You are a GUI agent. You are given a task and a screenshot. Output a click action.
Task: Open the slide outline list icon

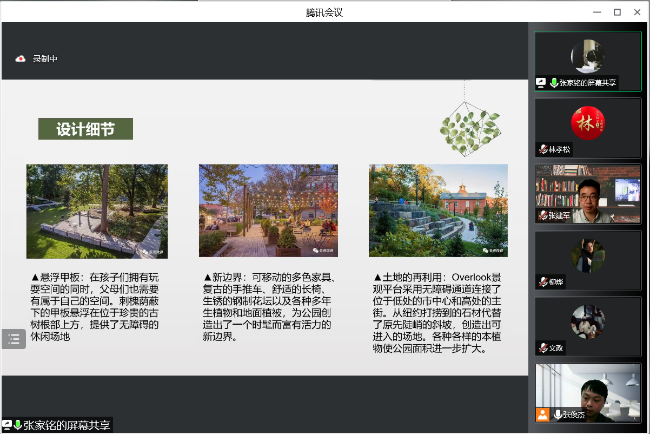(x=13, y=339)
